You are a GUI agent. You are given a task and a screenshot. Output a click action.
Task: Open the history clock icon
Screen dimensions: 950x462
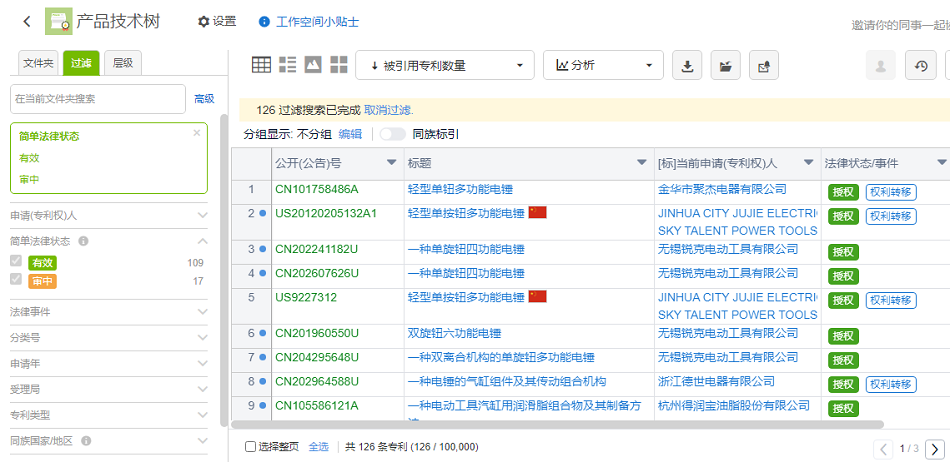(920, 66)
